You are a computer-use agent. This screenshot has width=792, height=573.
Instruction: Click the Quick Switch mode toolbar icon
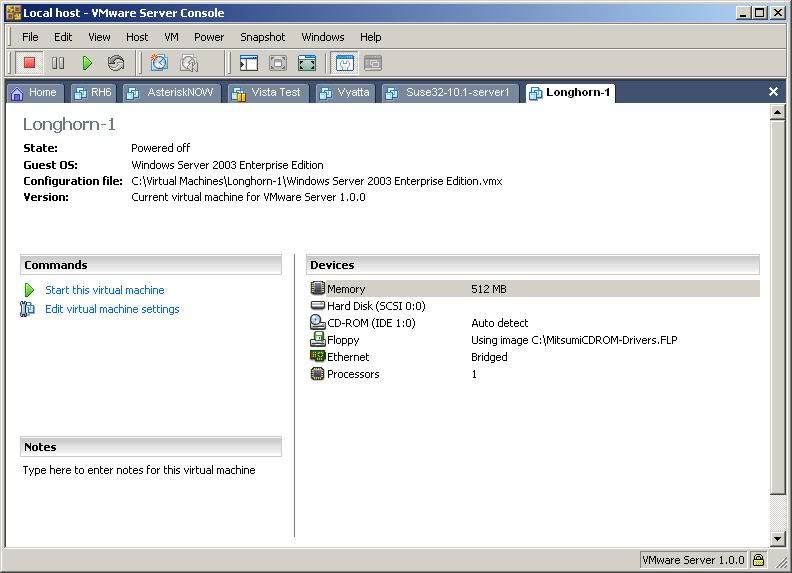point(278,63)
